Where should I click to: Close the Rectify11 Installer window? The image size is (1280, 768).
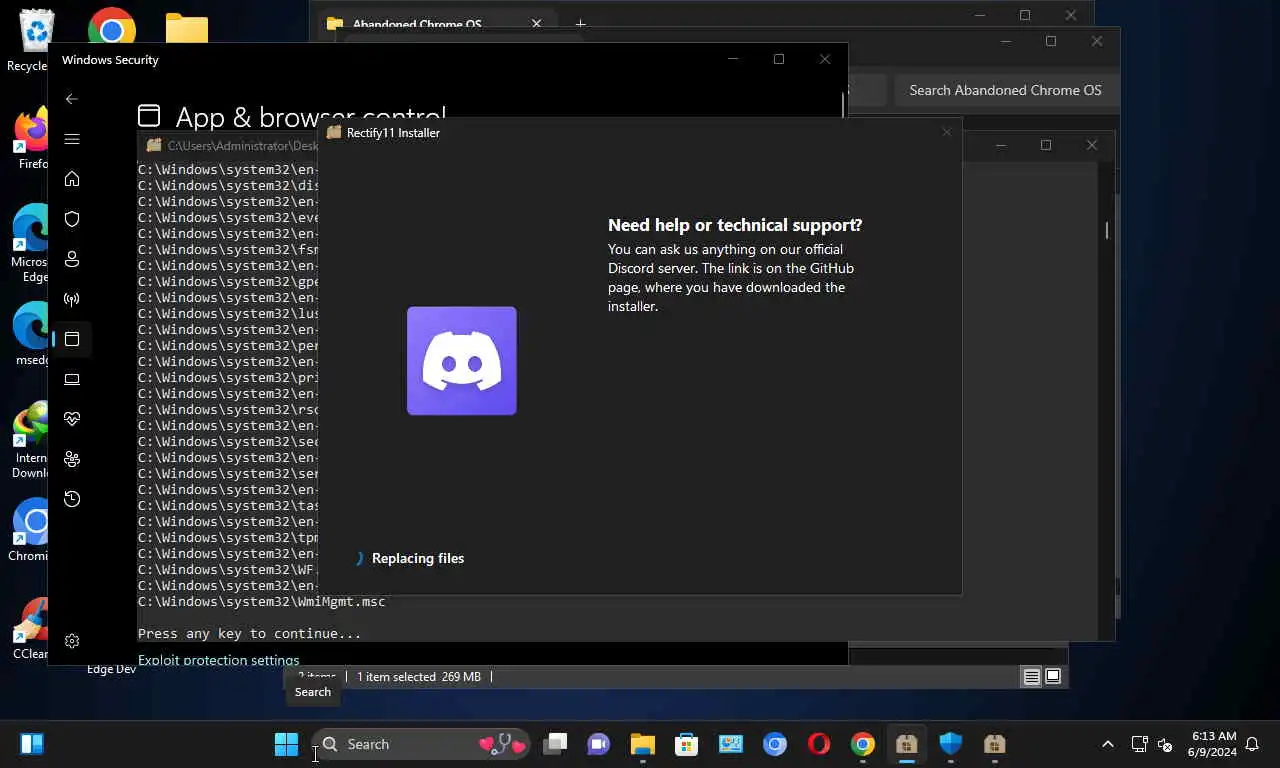coord(946,132)
